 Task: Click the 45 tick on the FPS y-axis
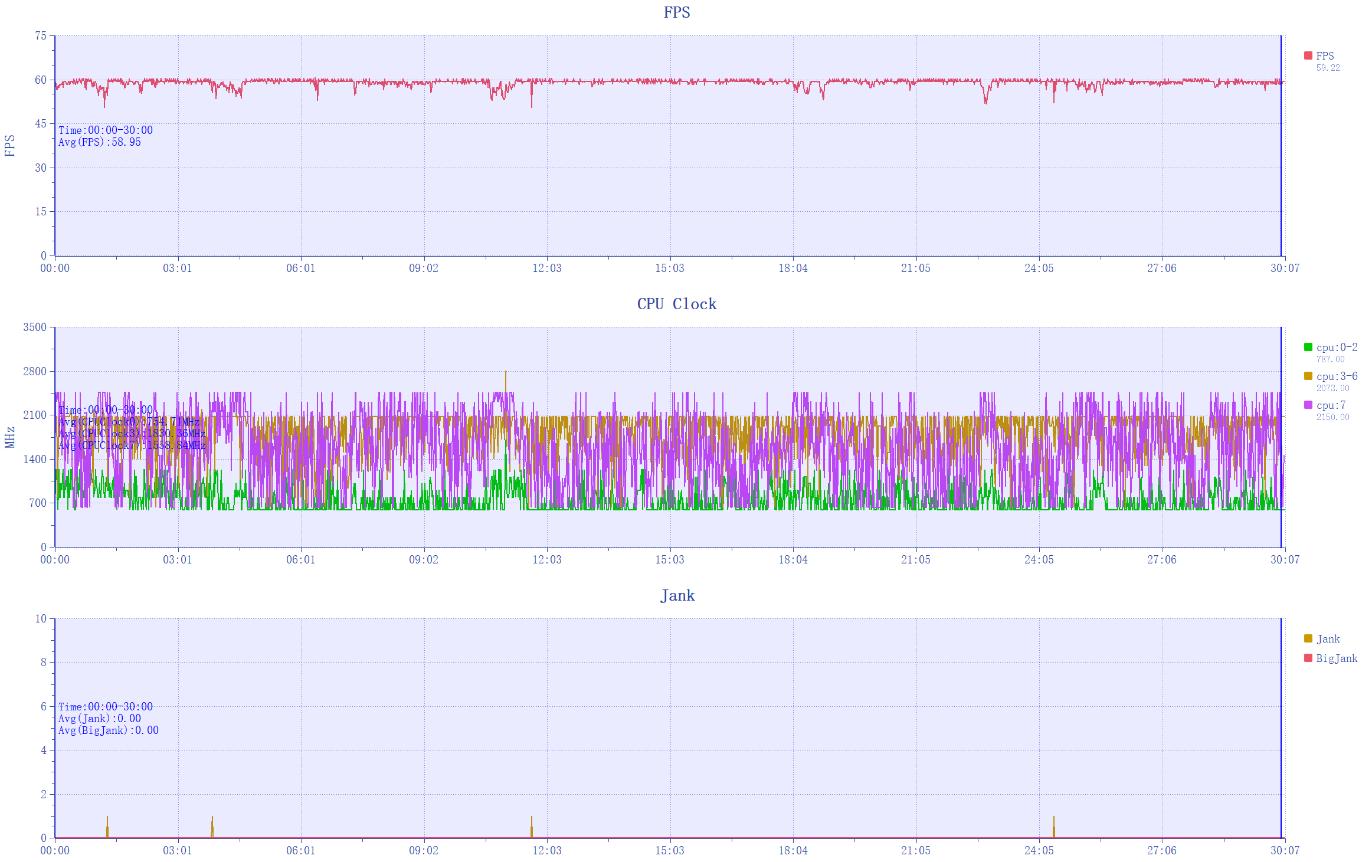pyautogui.click(x=40, y=123)
